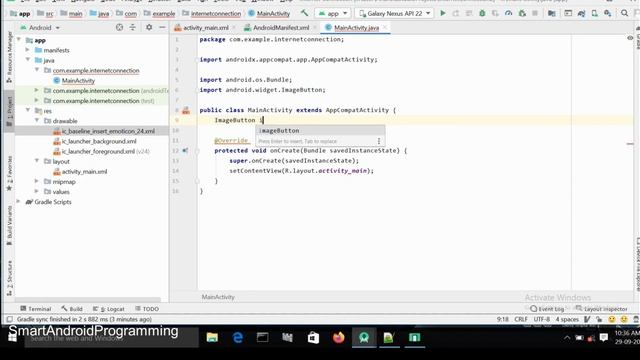Open AVD Manager phone icon
Screen dimensions: 640x360
[594, 13]
